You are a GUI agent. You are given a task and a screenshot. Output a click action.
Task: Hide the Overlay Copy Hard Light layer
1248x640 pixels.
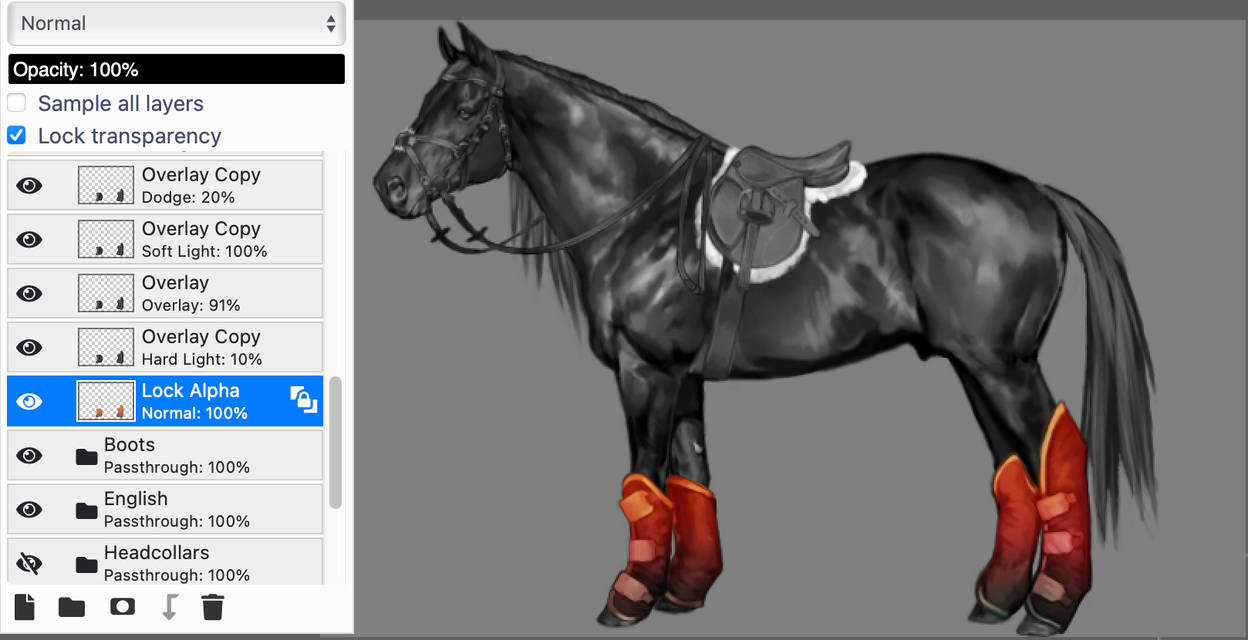coord(30,347)
